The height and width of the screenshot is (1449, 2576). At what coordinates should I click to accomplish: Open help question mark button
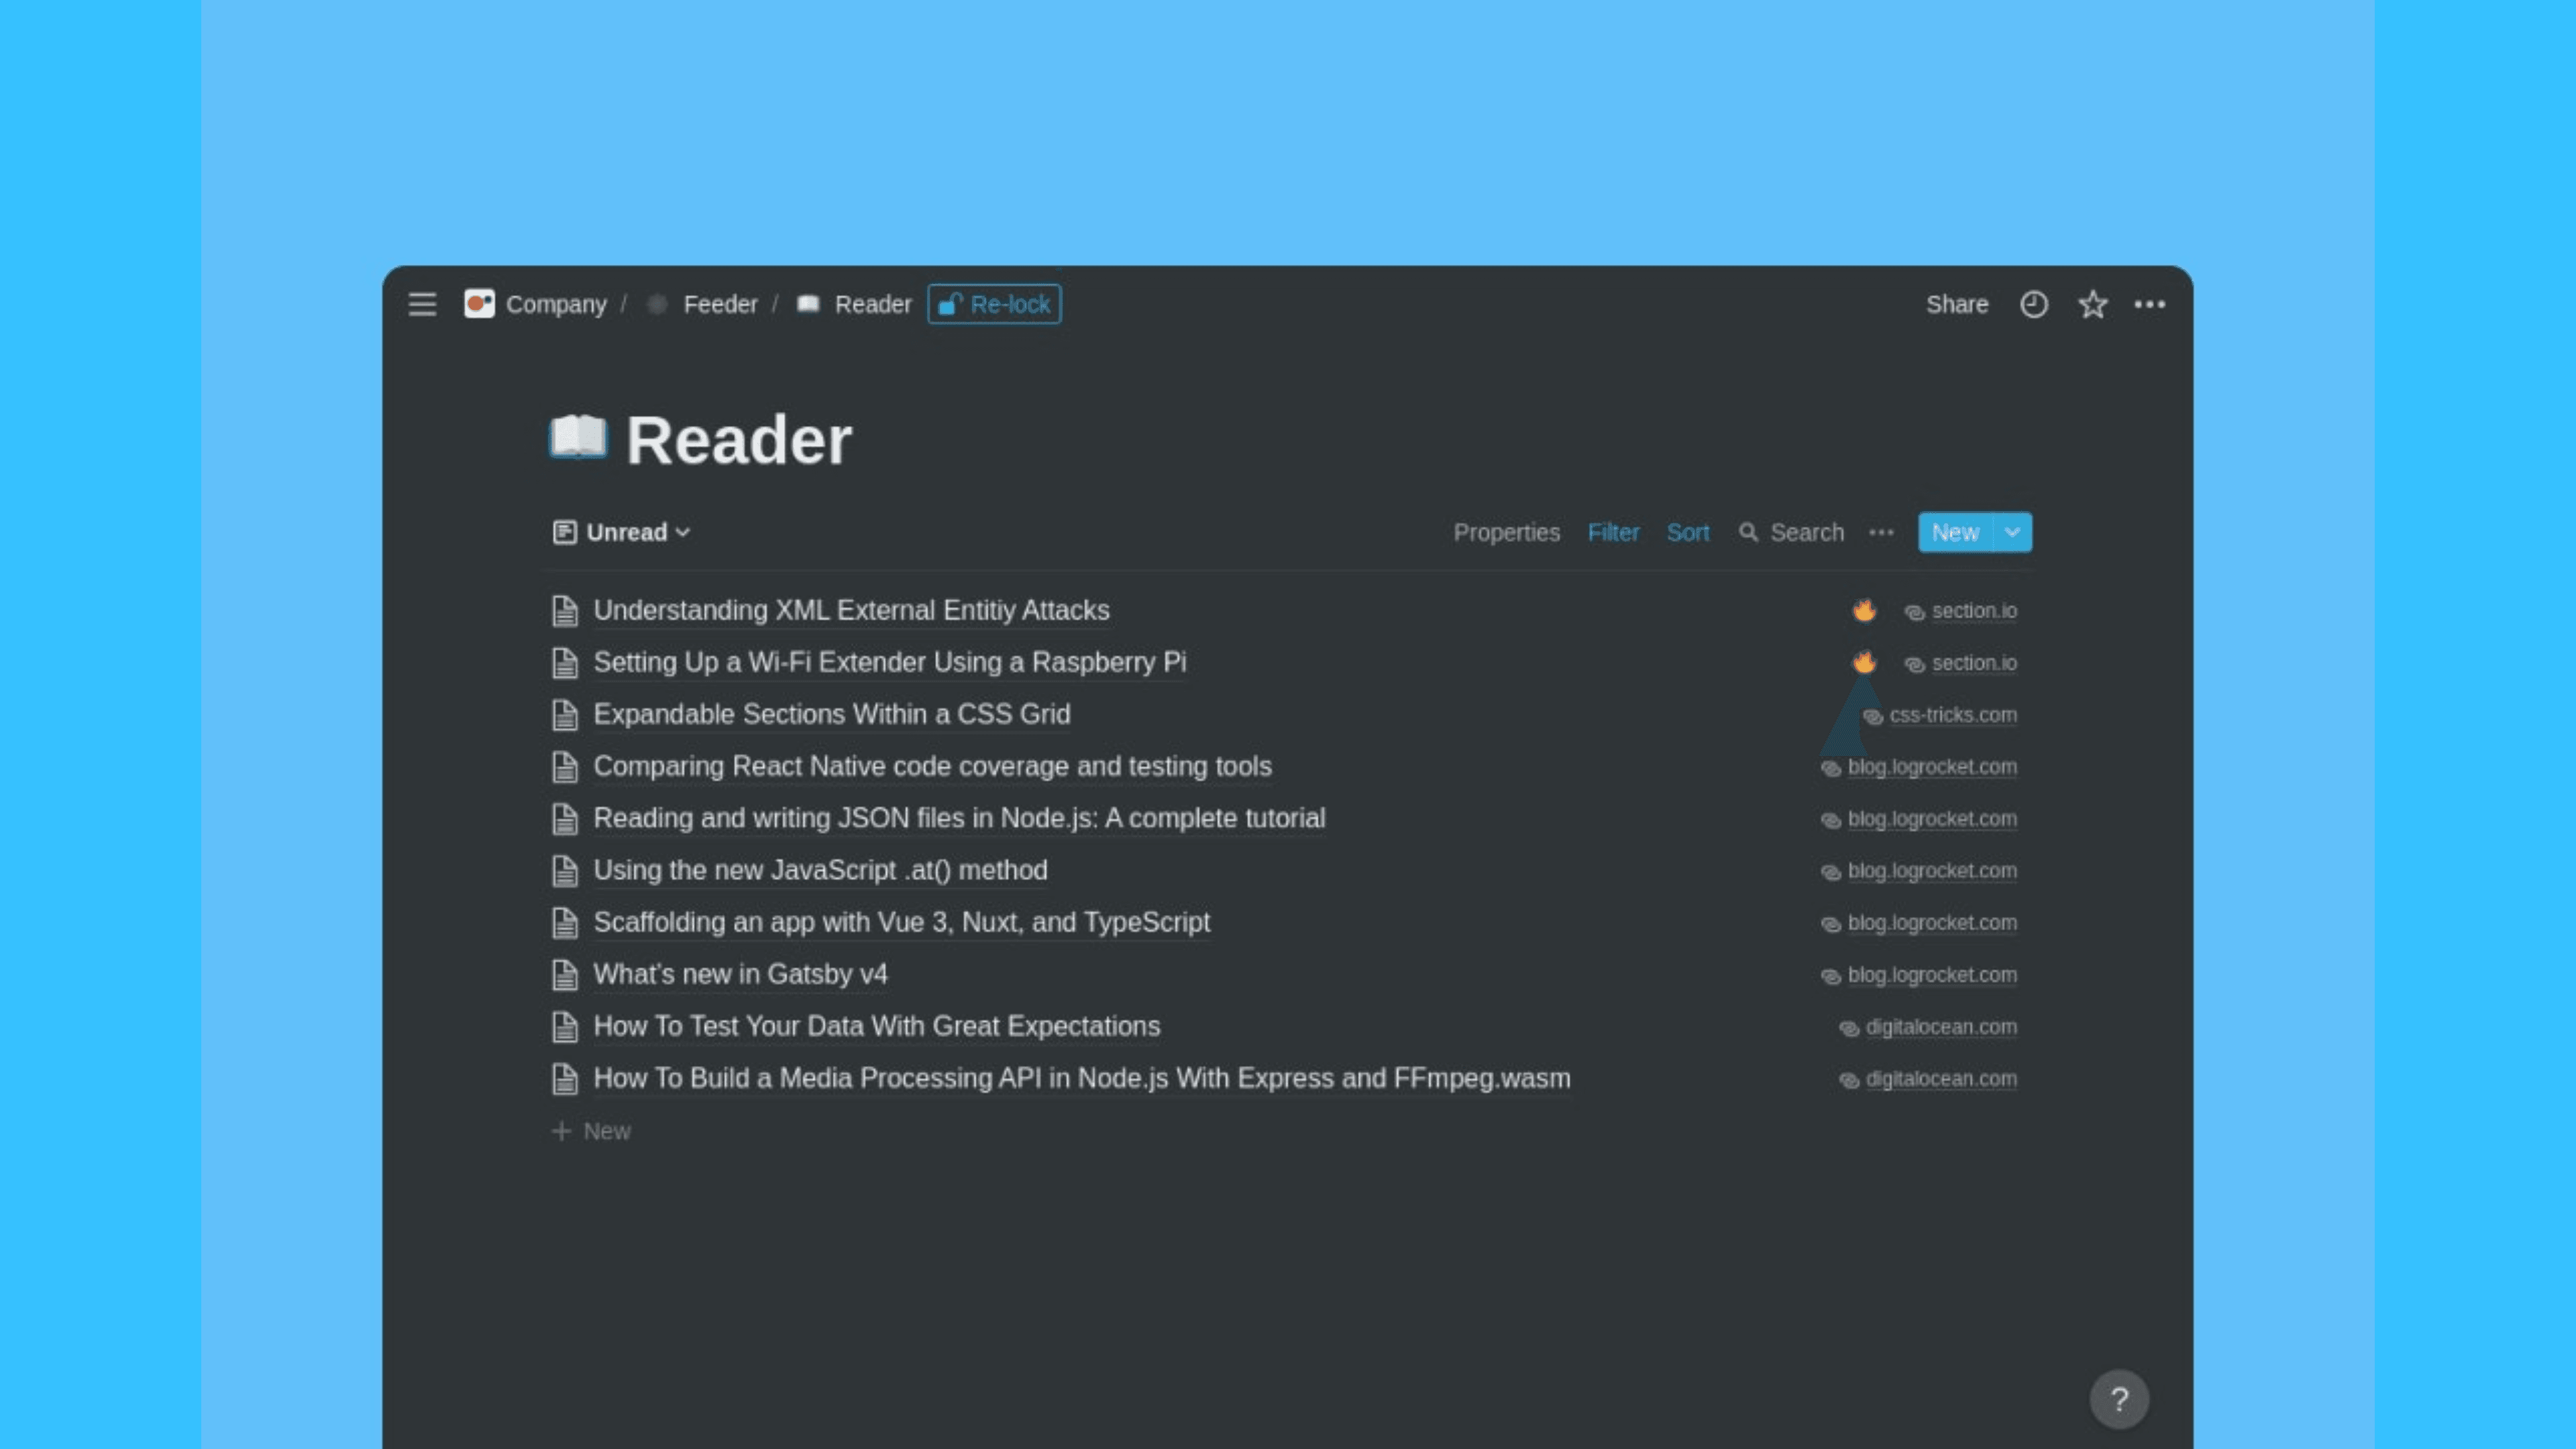pos(2118,1399)
